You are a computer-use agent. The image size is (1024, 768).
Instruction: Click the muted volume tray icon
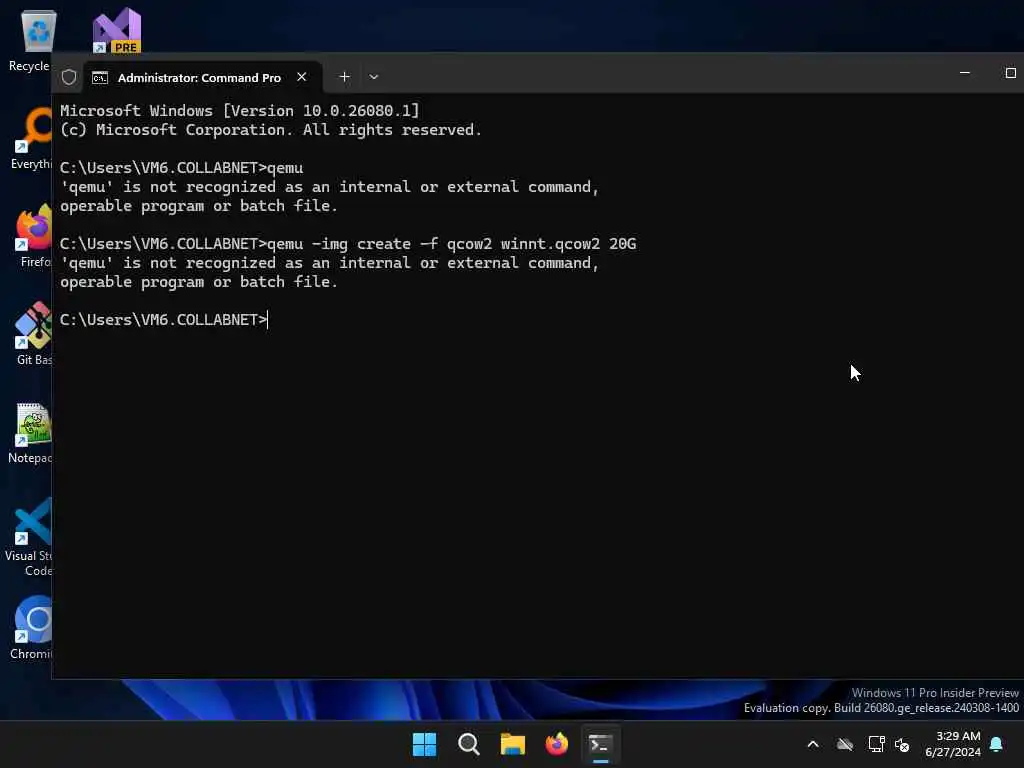902,744
